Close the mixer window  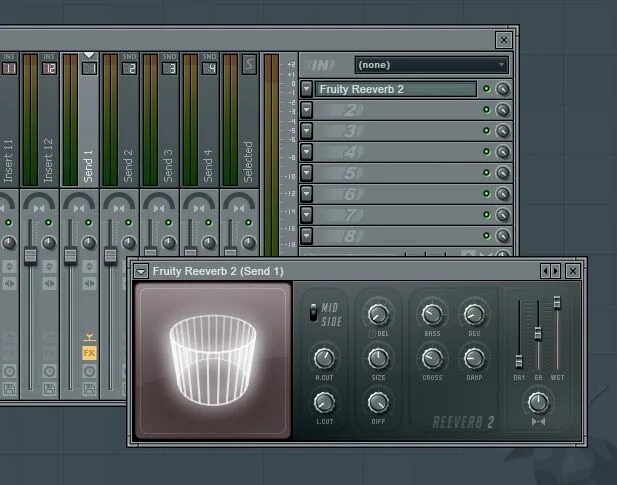click(504, 40)
